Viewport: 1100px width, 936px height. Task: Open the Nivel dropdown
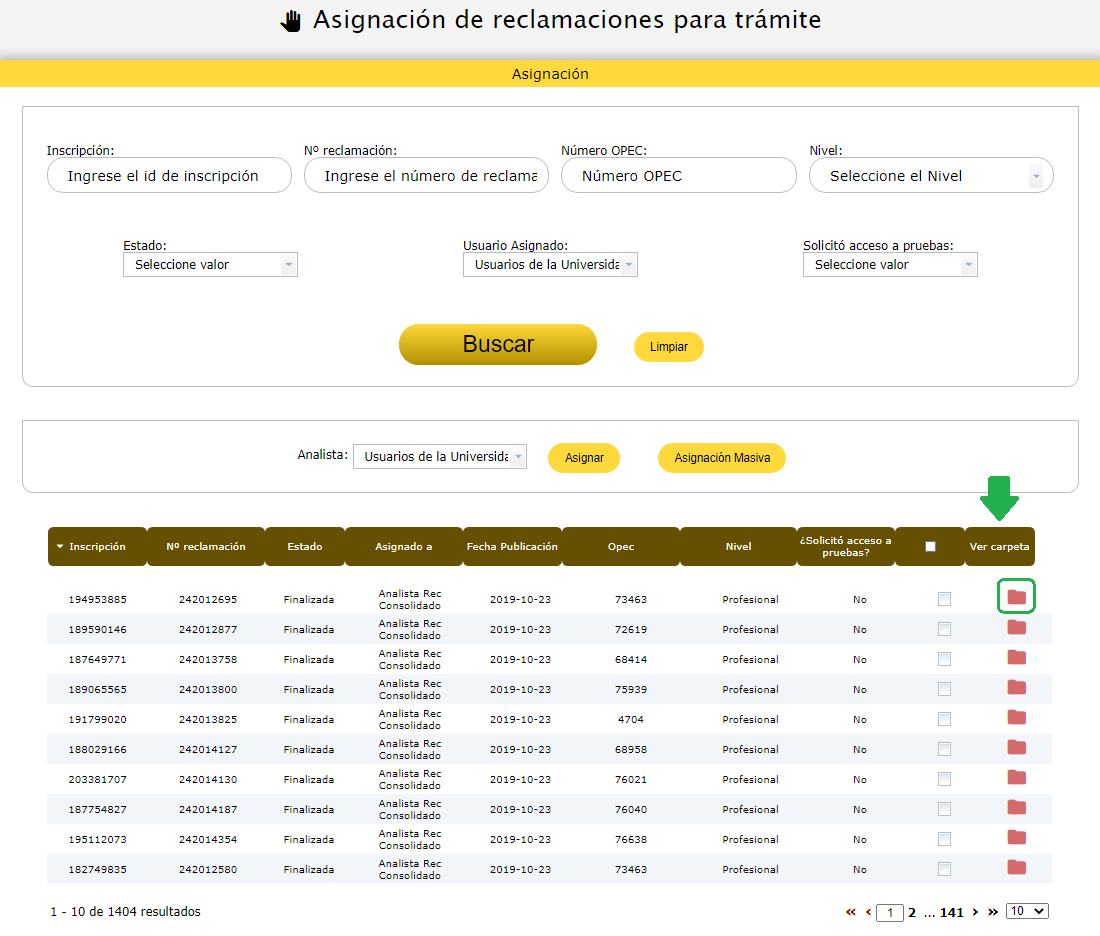930,176
